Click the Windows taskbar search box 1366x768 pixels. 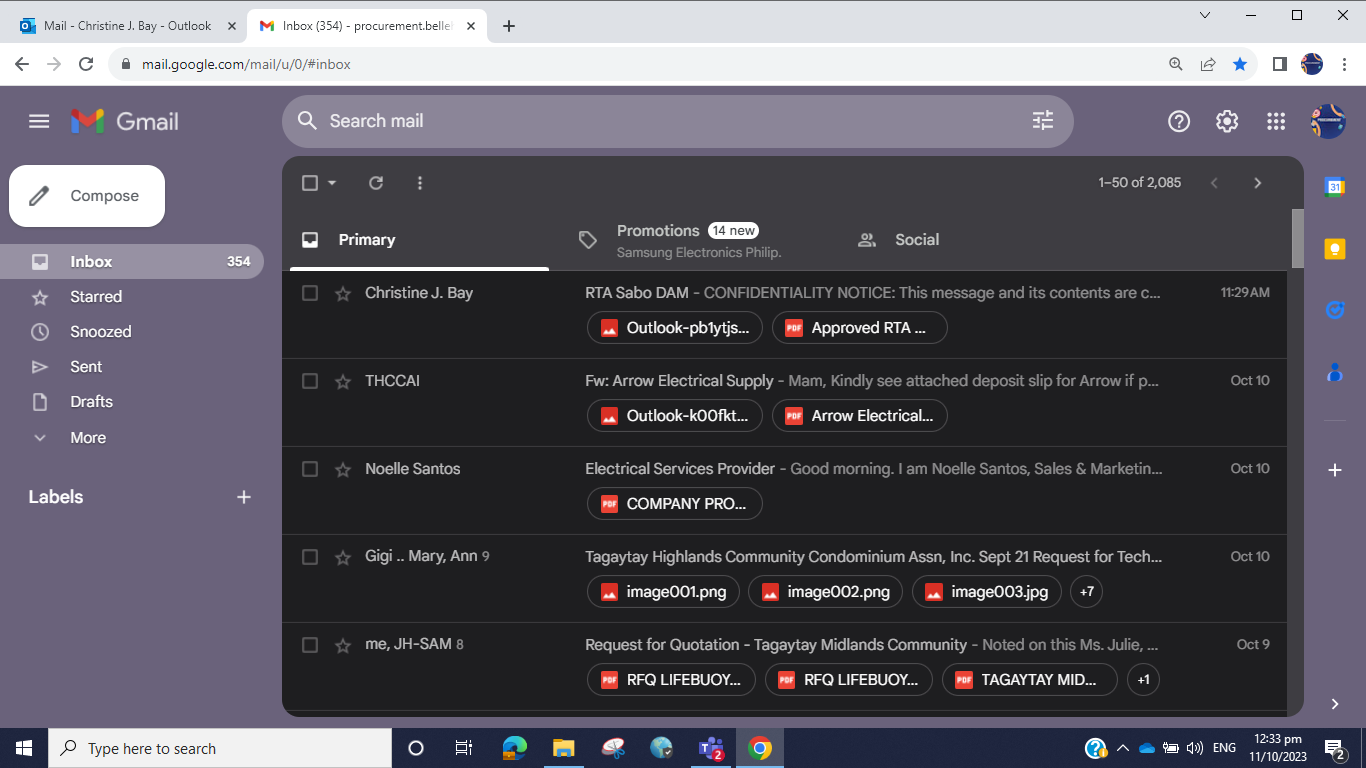[220, 748]
